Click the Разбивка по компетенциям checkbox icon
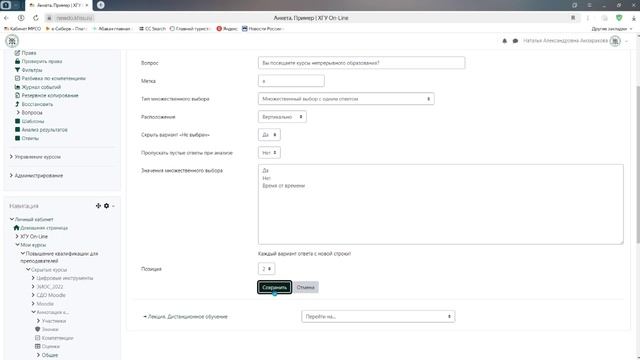This screenshot has width=640, height=360. pos(17,78)
